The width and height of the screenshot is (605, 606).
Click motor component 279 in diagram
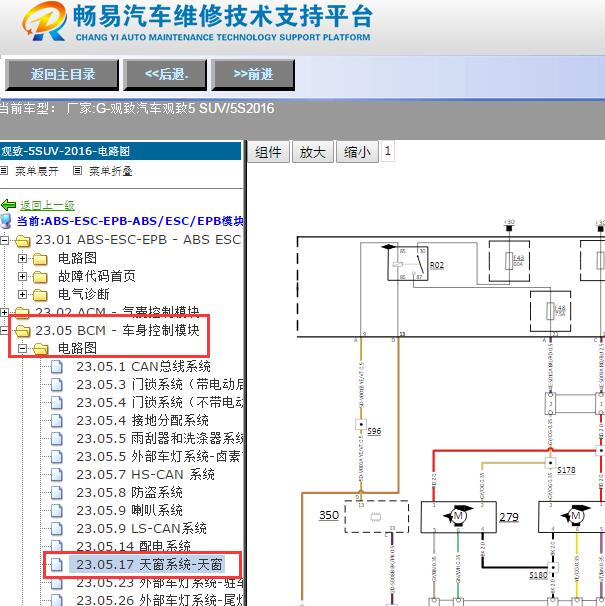[x=458, y=517]
